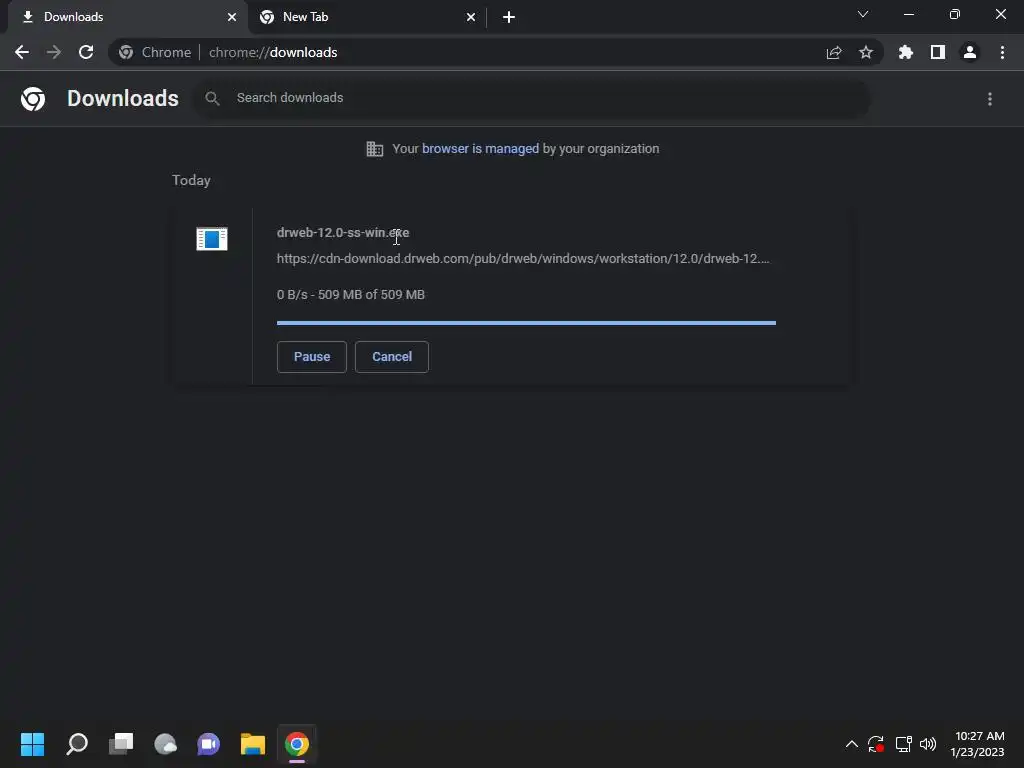
Task: Click the drweb-12.0-ss-win.exe file name
Action: pyautogui.click(x=343, y=232)
